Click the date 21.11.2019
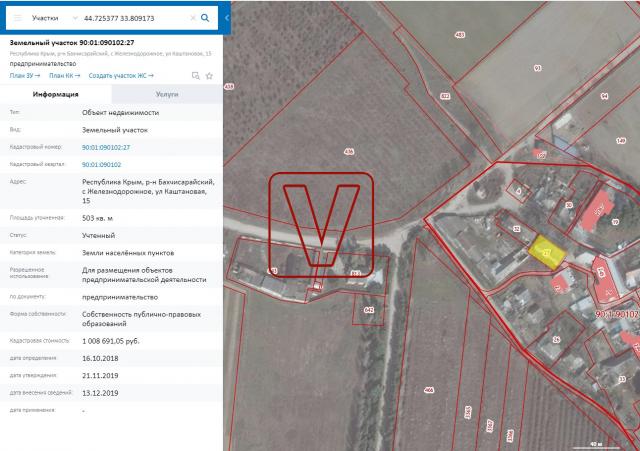 coord(100,375)
